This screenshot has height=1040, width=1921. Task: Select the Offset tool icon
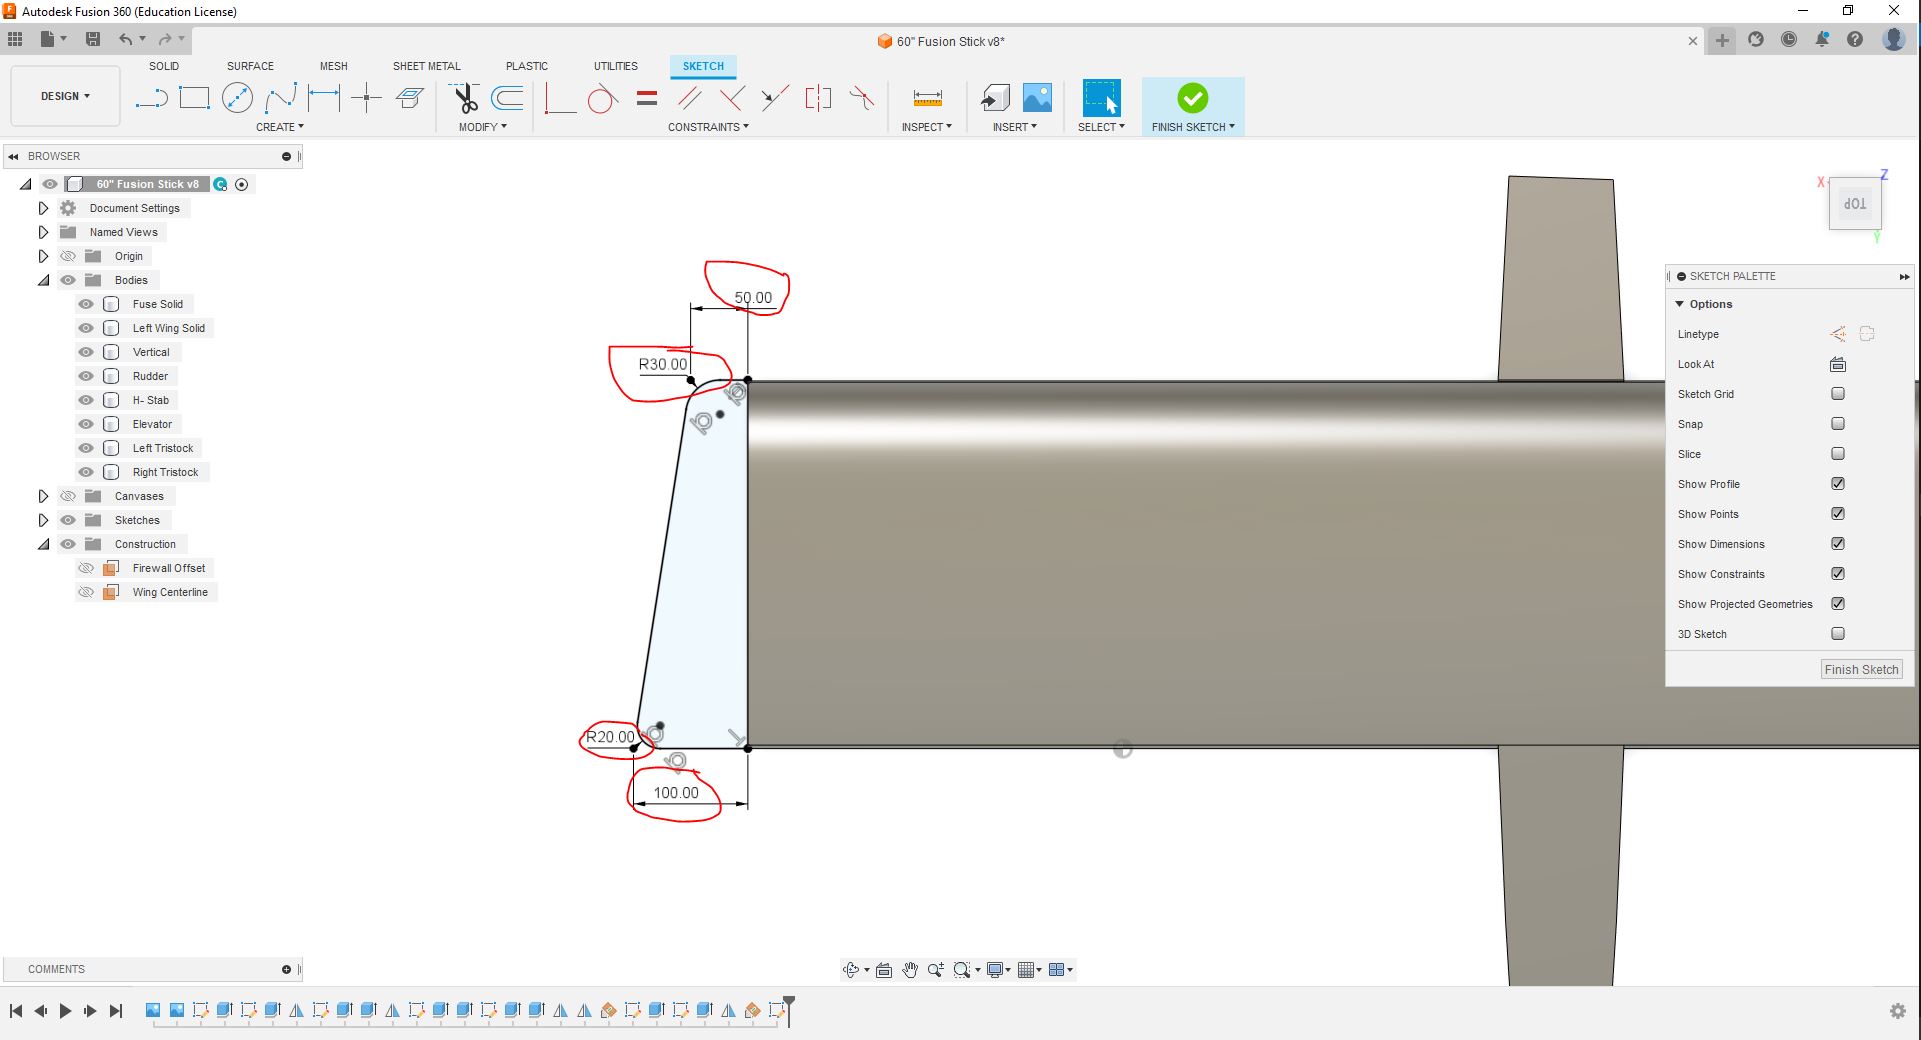[508, 98]
